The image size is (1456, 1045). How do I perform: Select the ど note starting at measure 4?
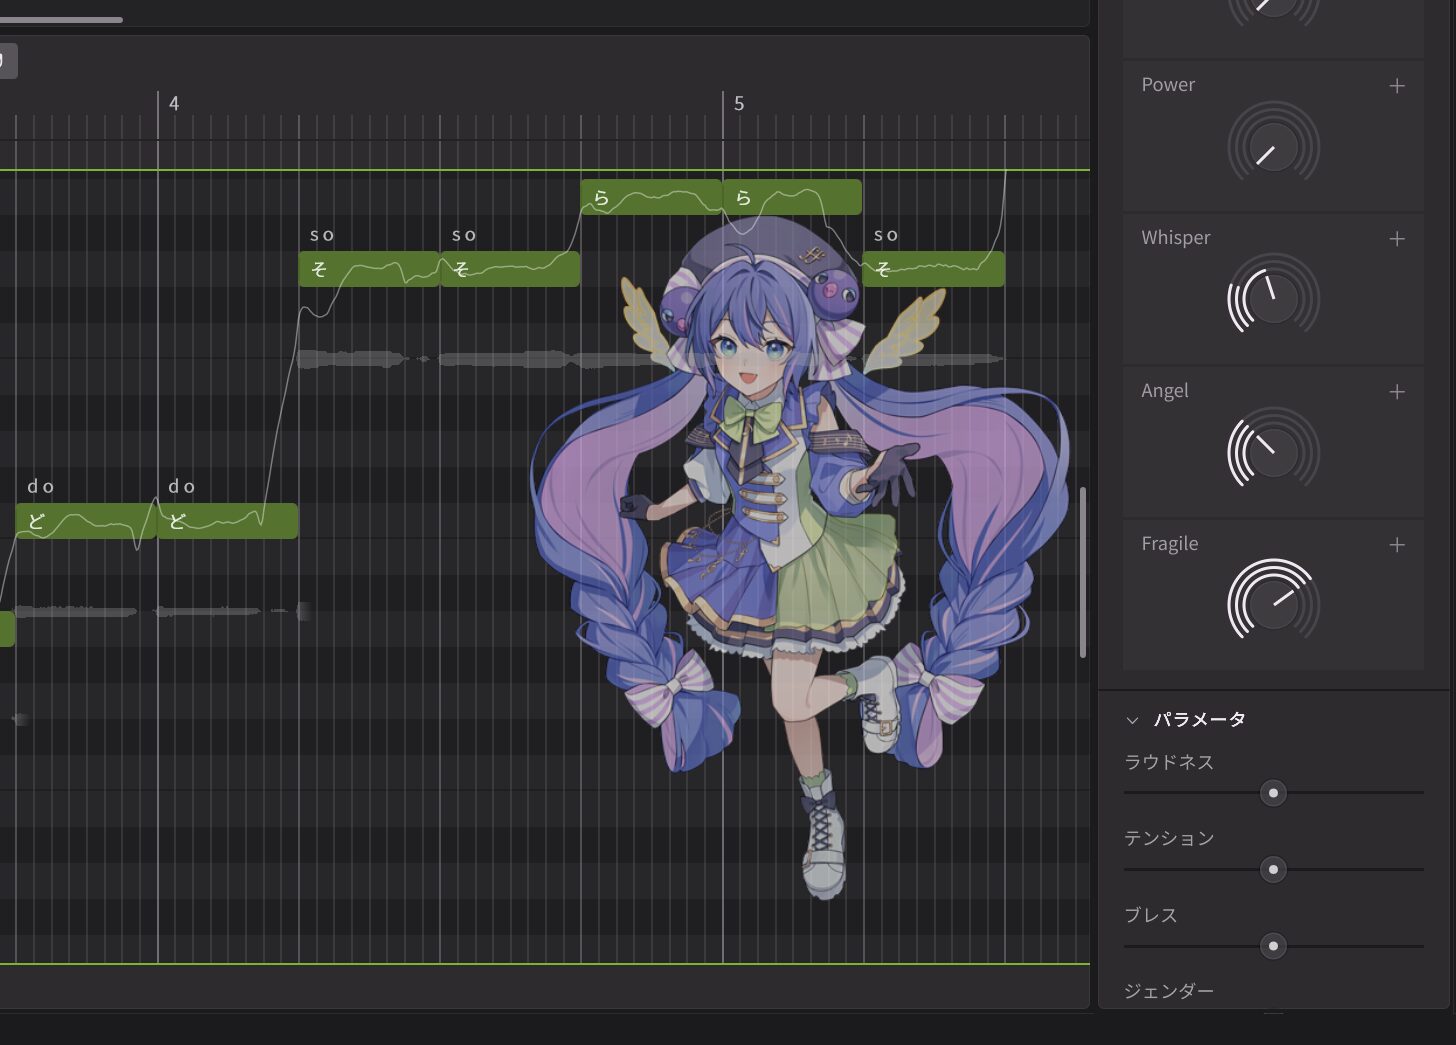point(227,521)
